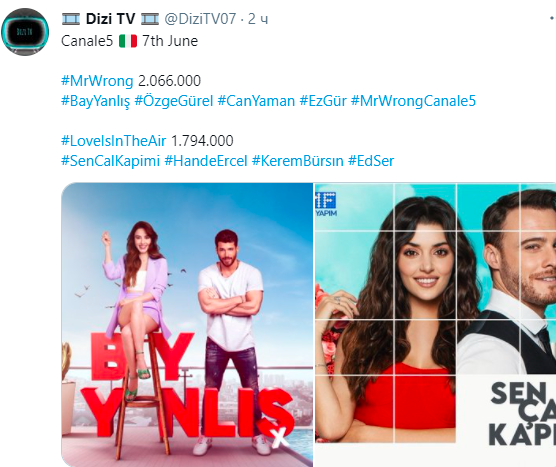The height and width of the screenshot is (467, 556).
Task: Open the #BayYanlış hashtag
Action: pos(95,101)
